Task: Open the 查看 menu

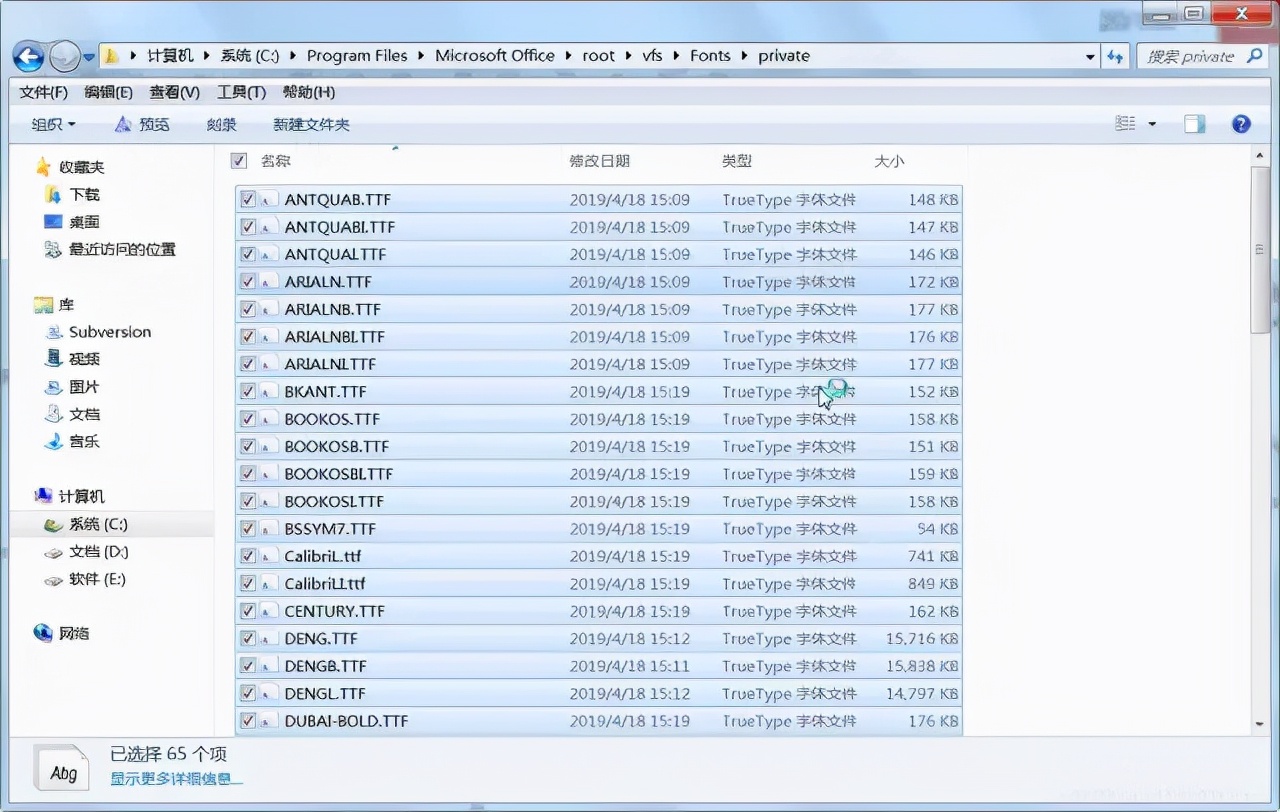Action: tap(173, 92)
